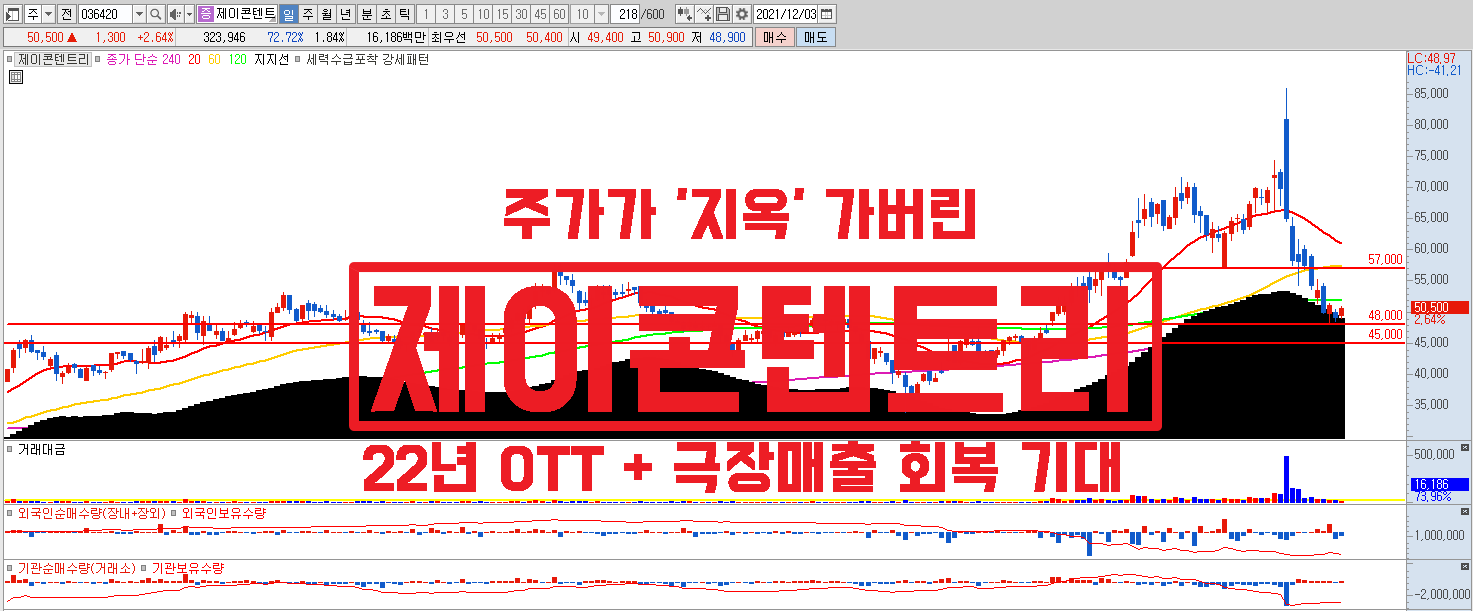Click the 57,000 resistance line label

pyautogui.click(x=1386, y=259)
